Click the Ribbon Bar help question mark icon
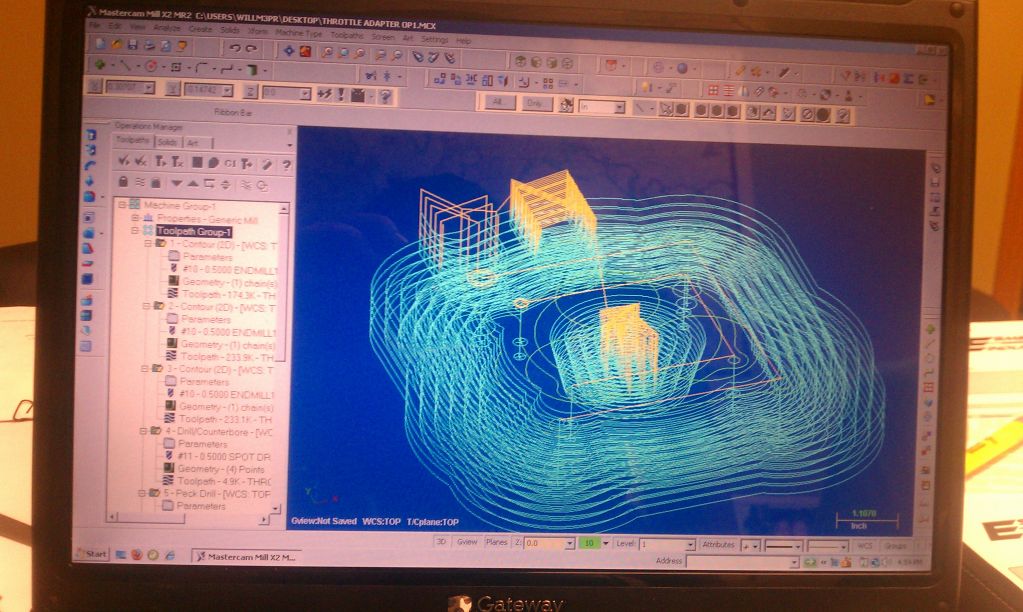 click(x=385, y=97)
